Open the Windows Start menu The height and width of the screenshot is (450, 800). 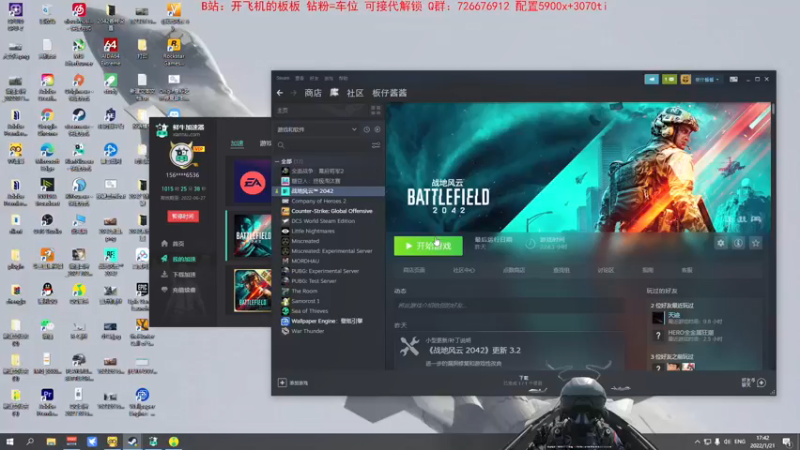tap(9, 441)
